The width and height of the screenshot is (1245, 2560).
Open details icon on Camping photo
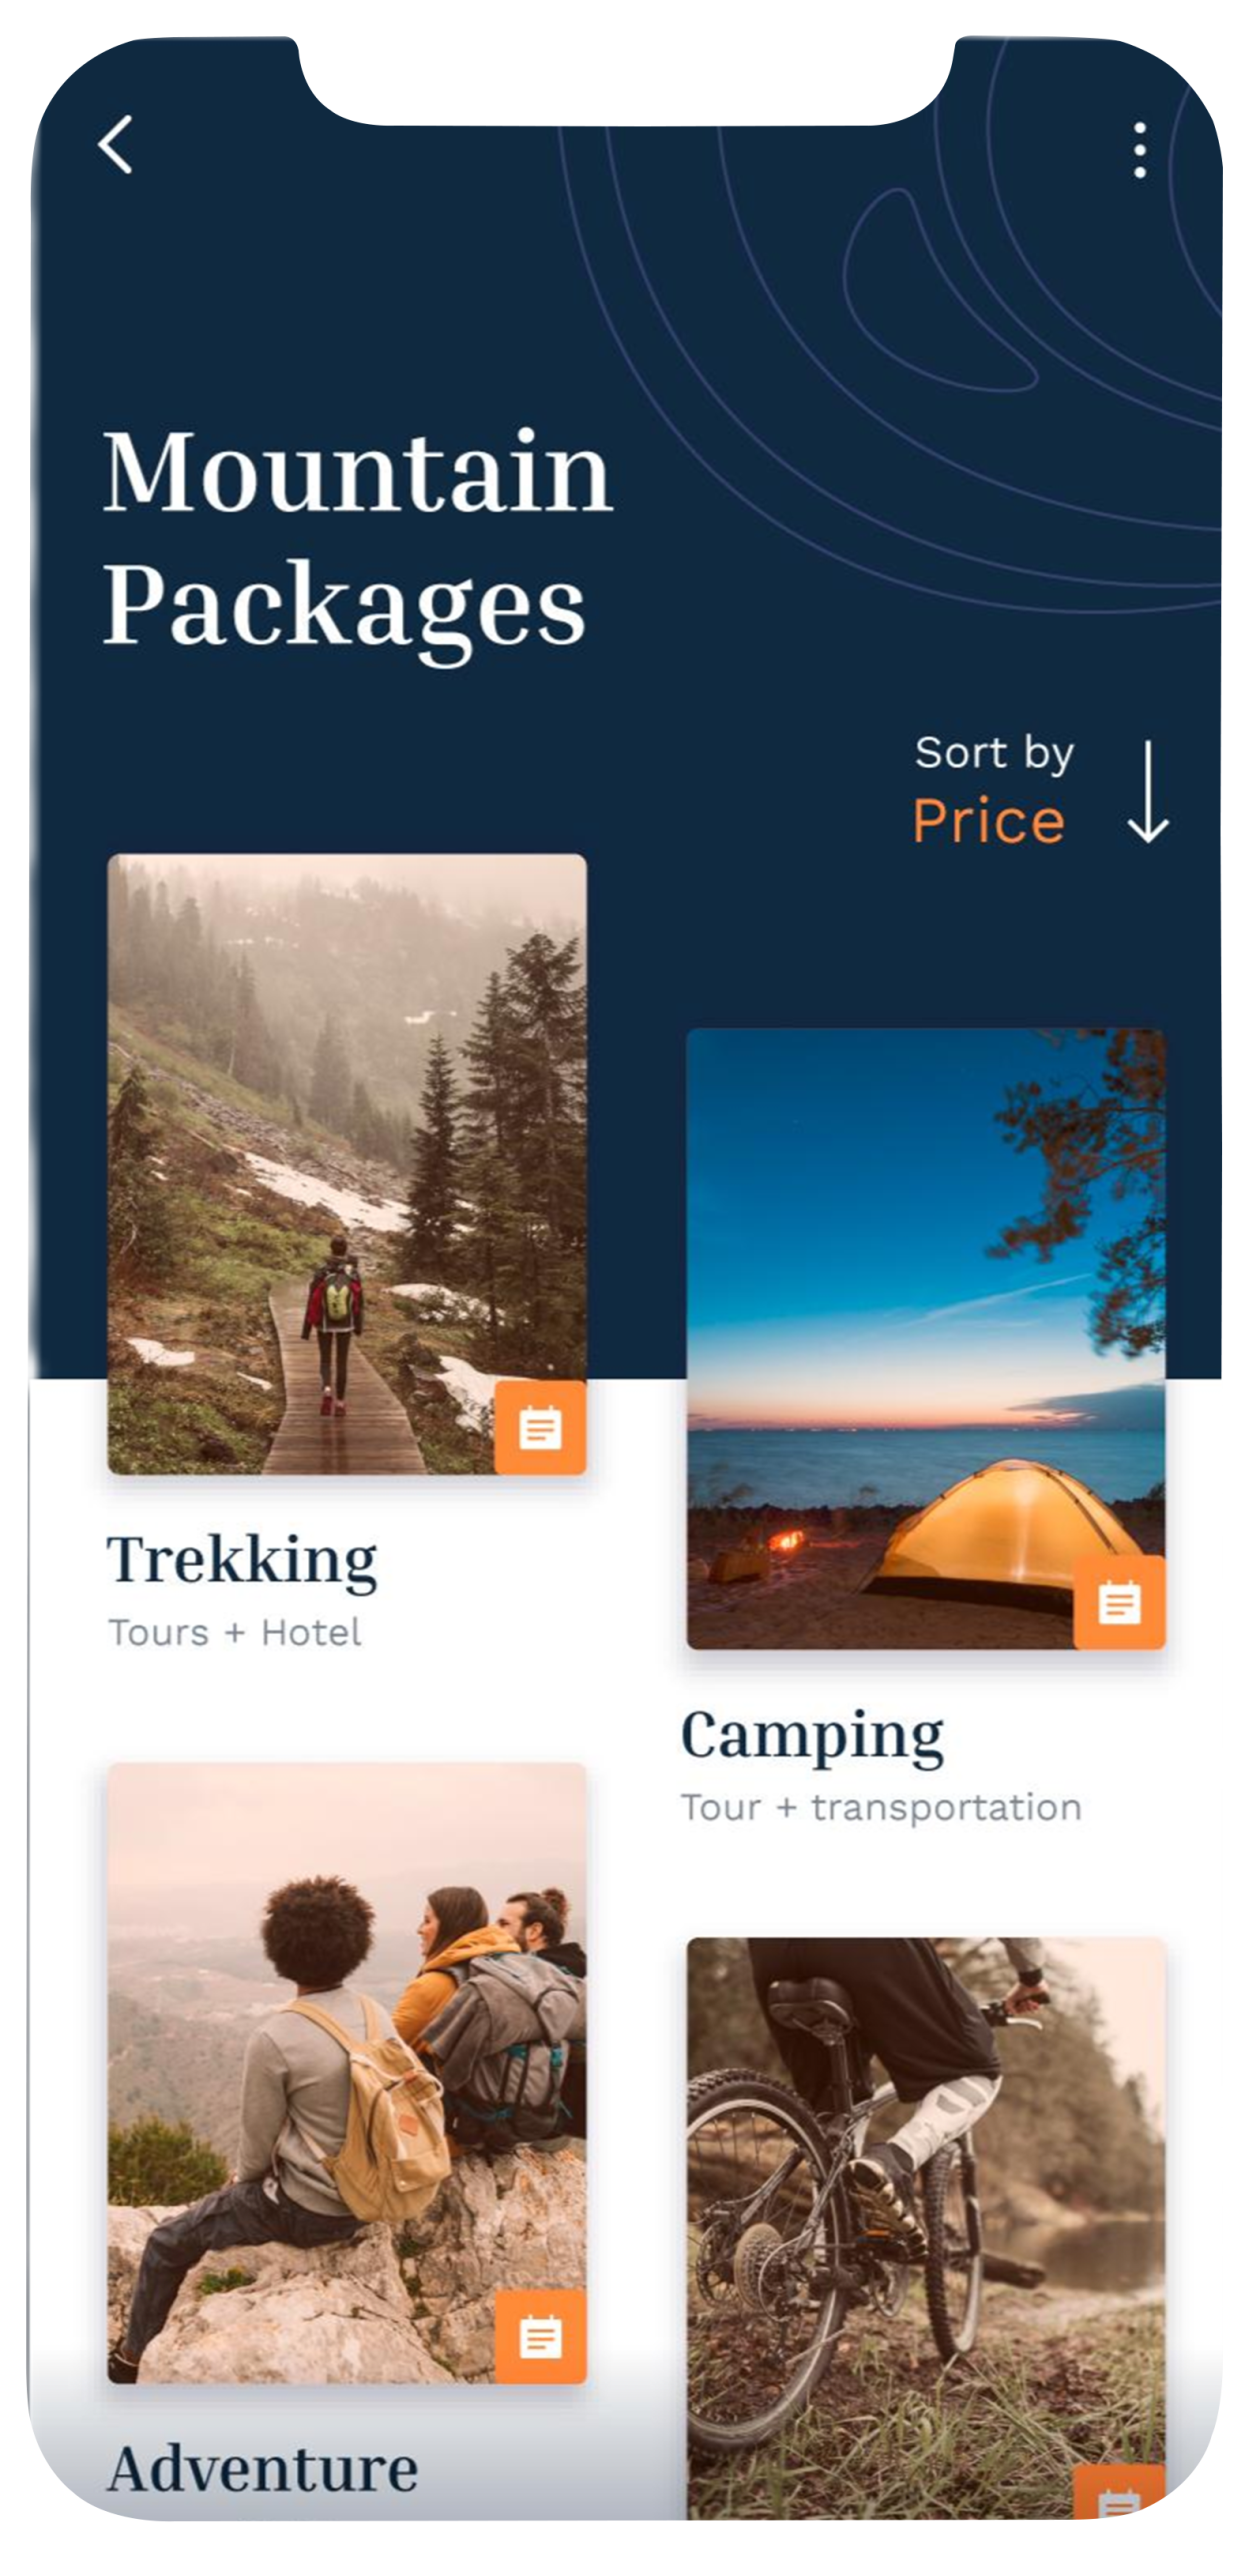click(x=1119, y=1602)
